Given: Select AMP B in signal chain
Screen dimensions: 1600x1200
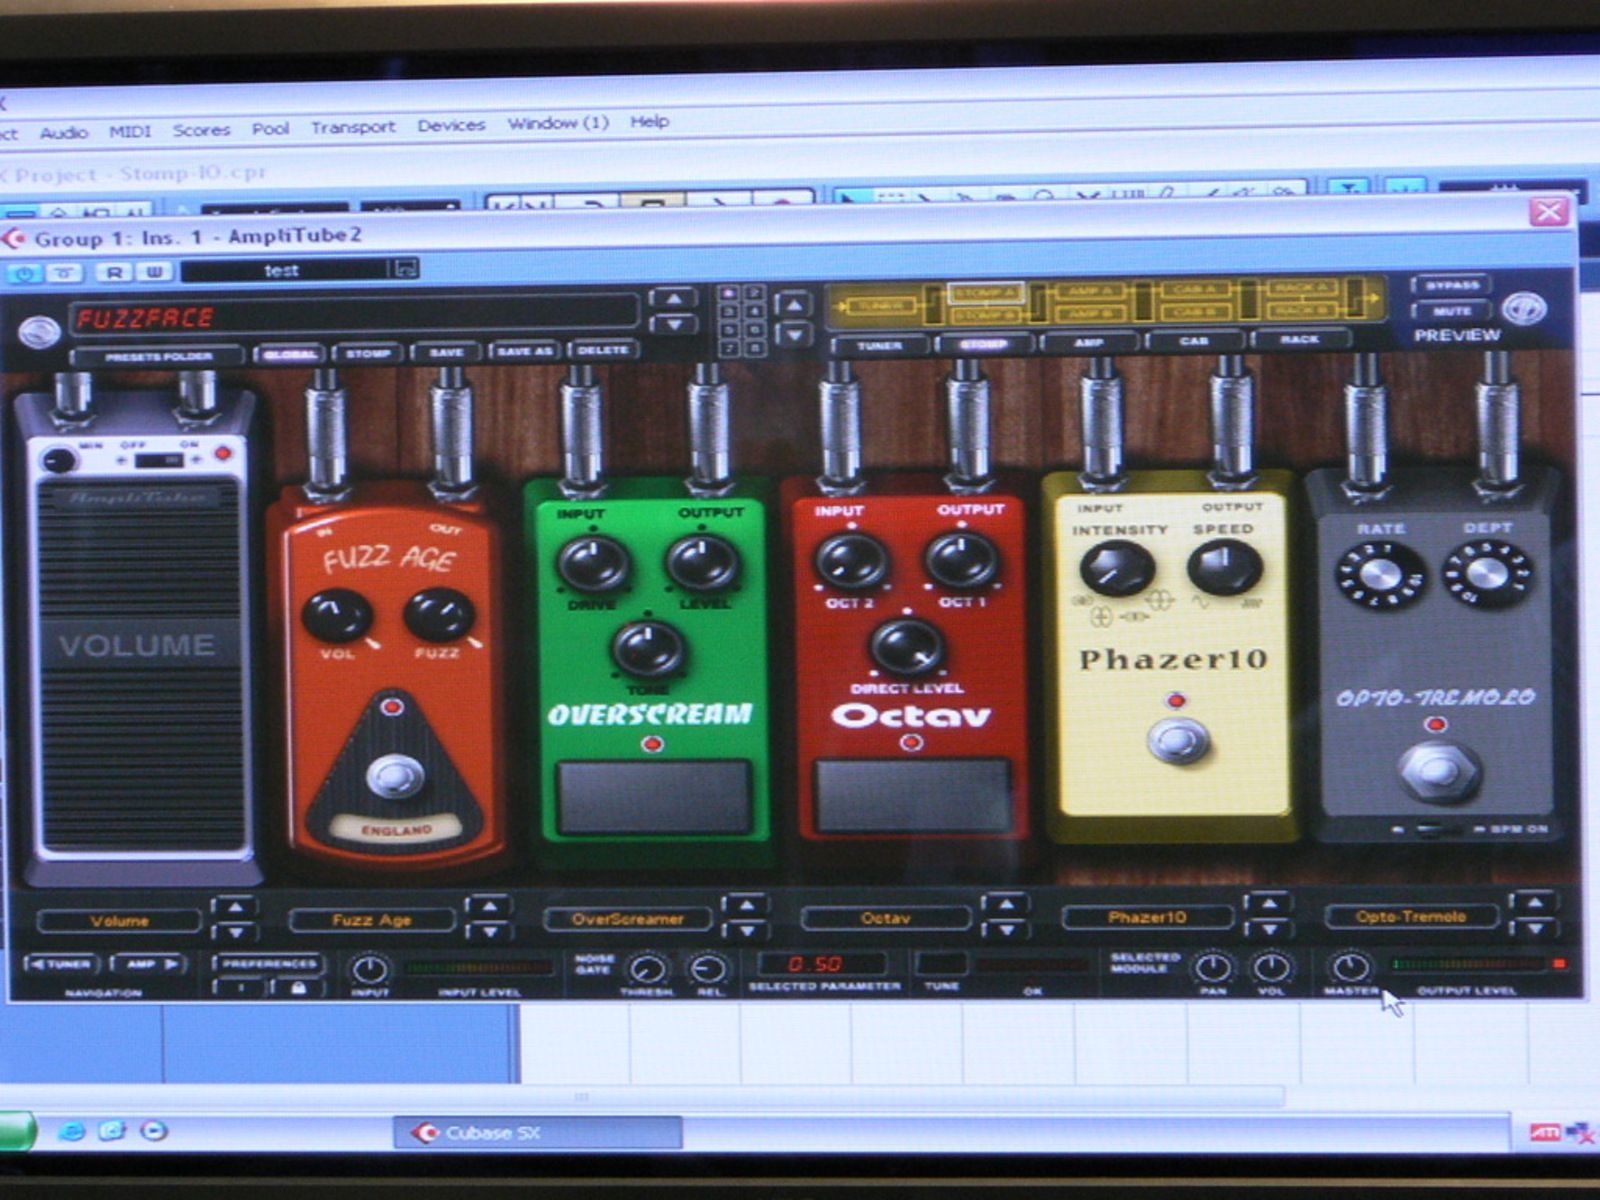Looking at the screenshot, I should [x=1090, y=313].
